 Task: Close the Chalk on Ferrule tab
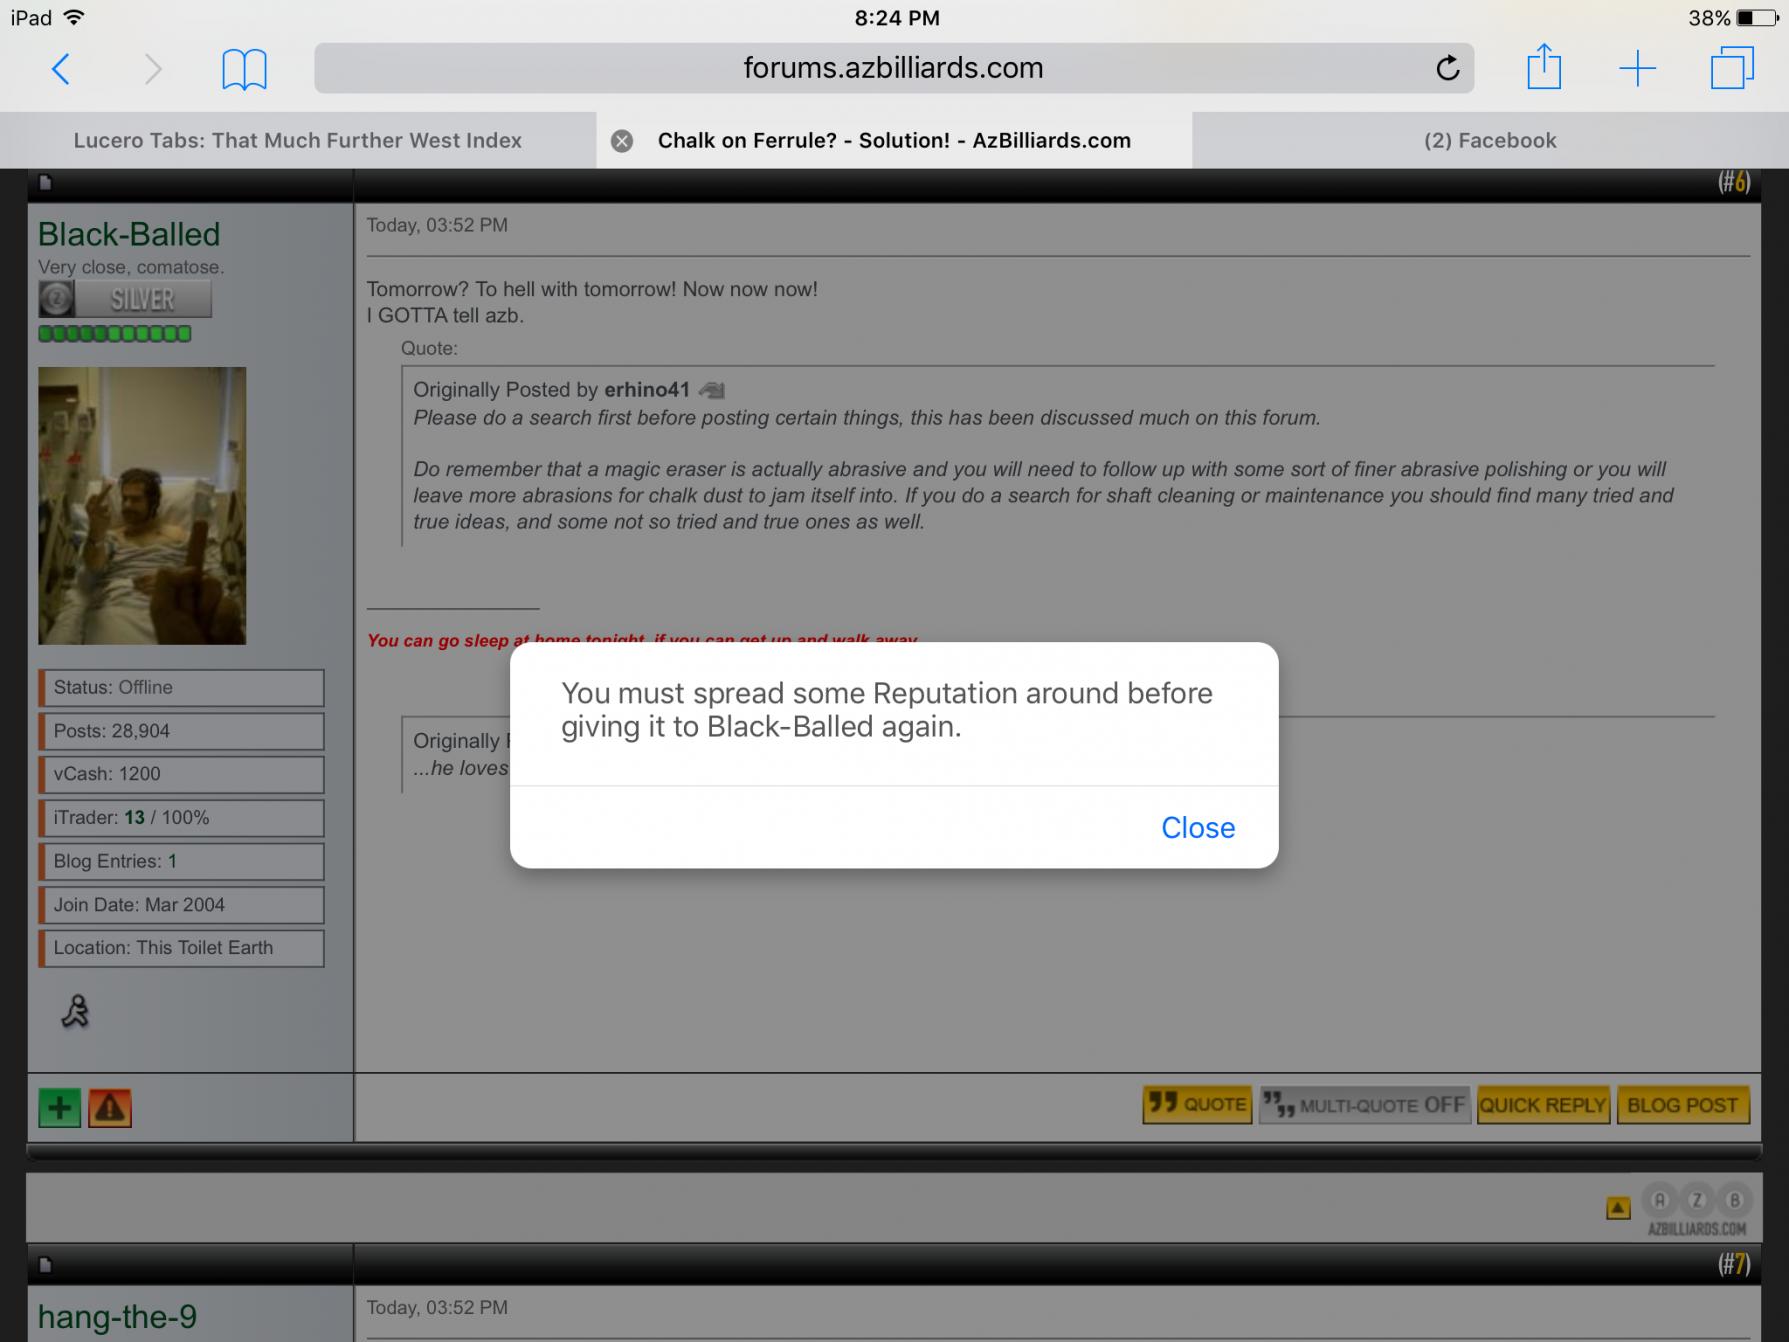(622, 141)
